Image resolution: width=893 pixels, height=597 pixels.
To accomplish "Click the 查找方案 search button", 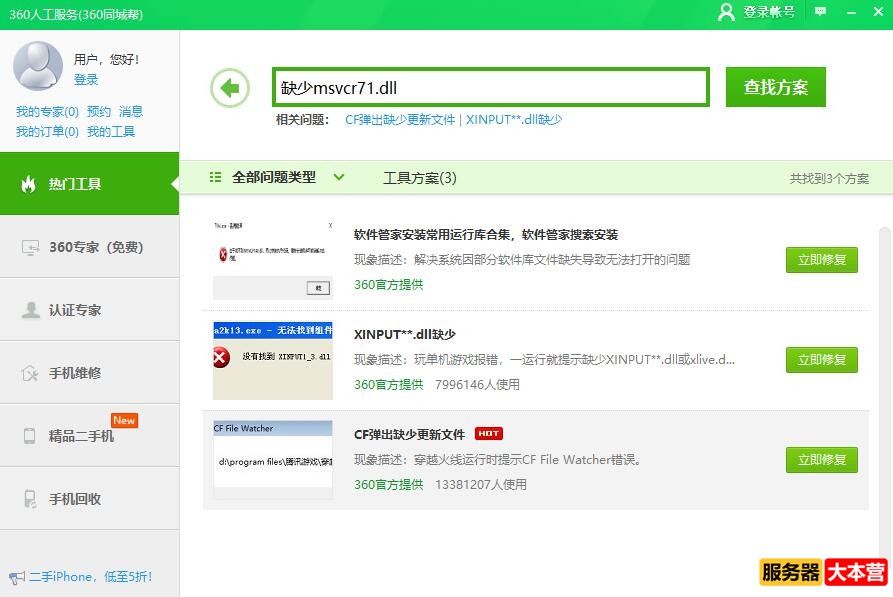I will pos(775,87).
